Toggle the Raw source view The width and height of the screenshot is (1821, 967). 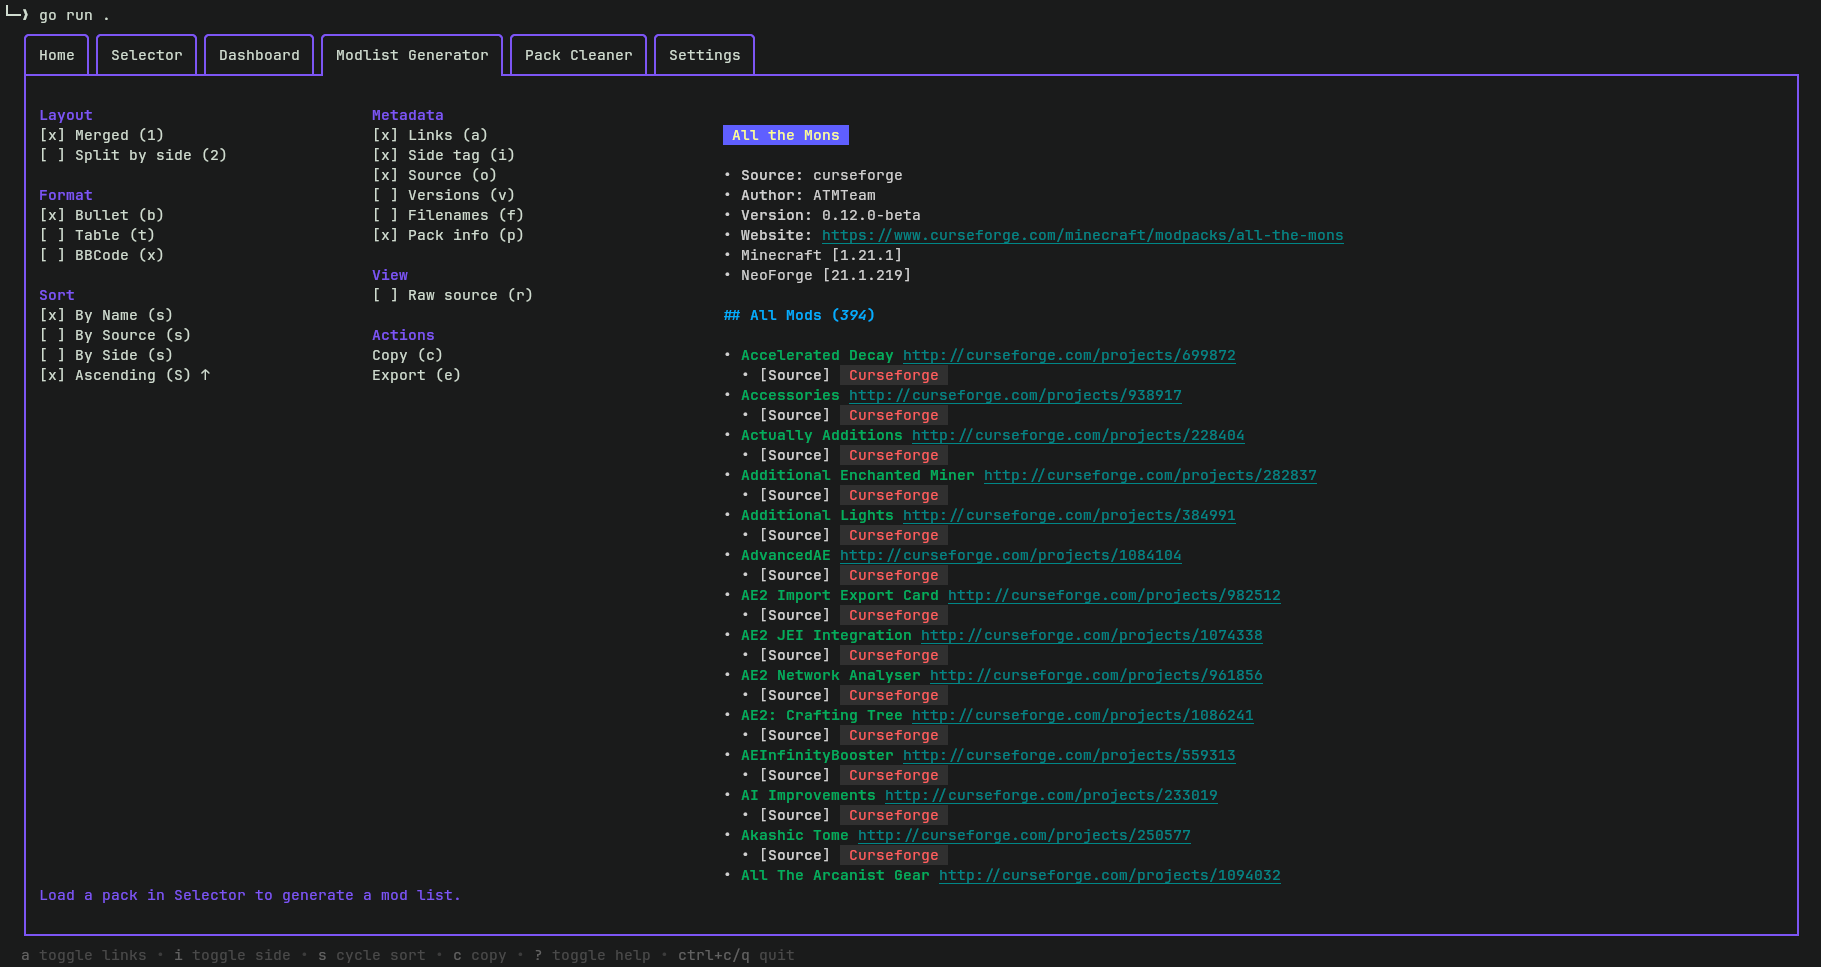(452, 295)
